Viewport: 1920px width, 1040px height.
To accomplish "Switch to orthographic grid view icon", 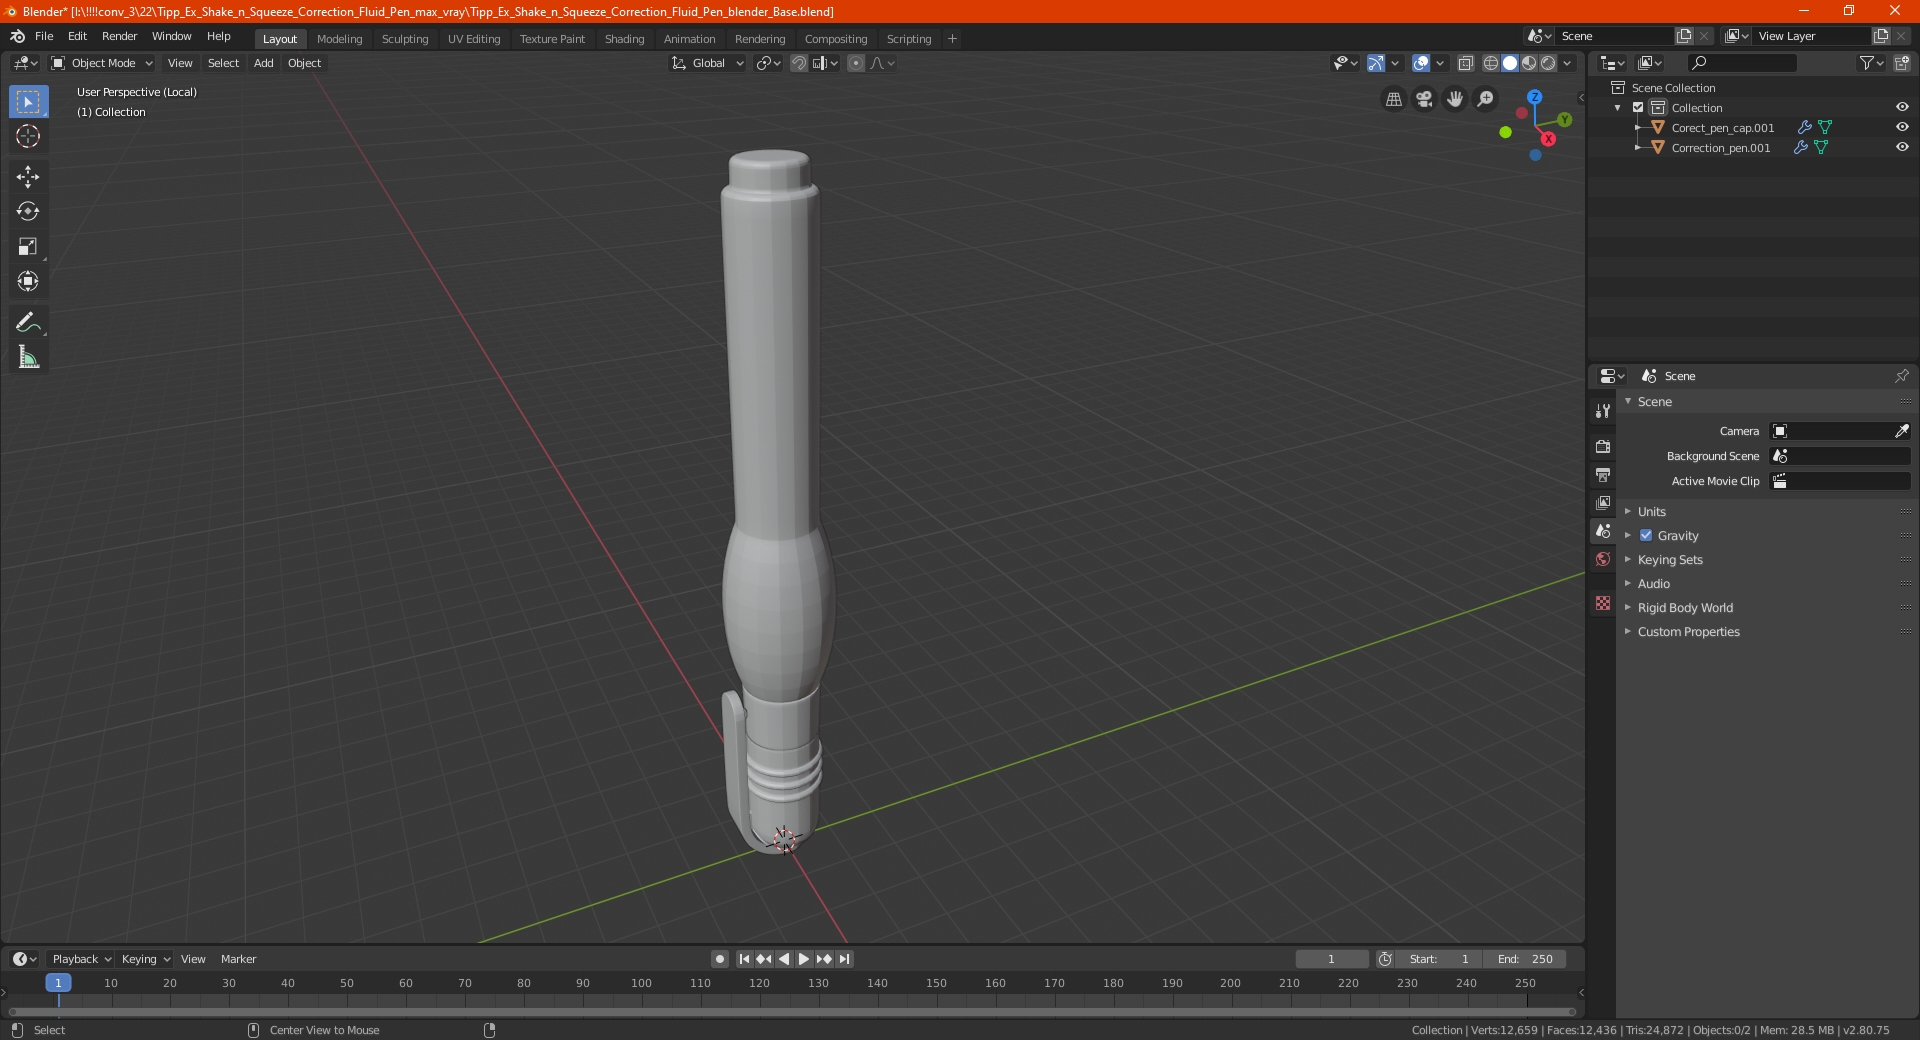I will pos(1393,99).
